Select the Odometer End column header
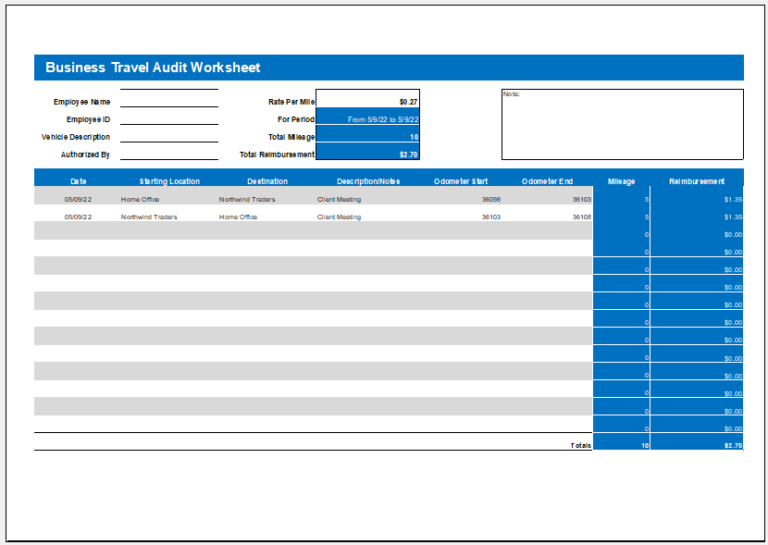 (547, 181)
